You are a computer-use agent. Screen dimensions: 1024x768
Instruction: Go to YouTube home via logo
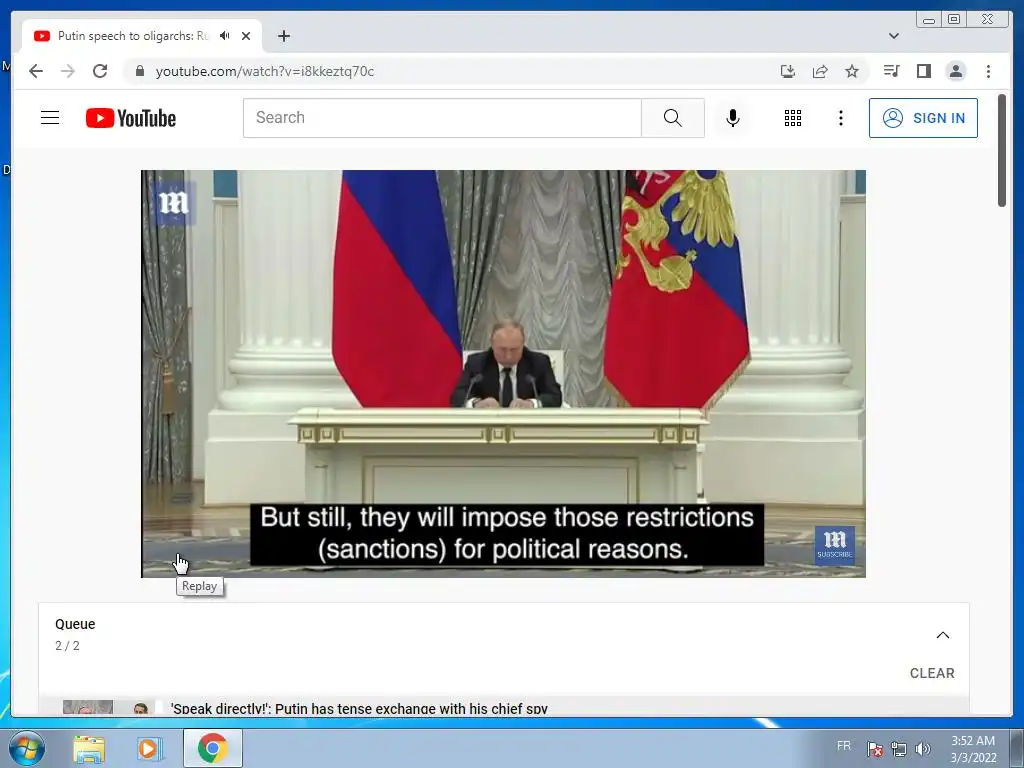(131, 118)
